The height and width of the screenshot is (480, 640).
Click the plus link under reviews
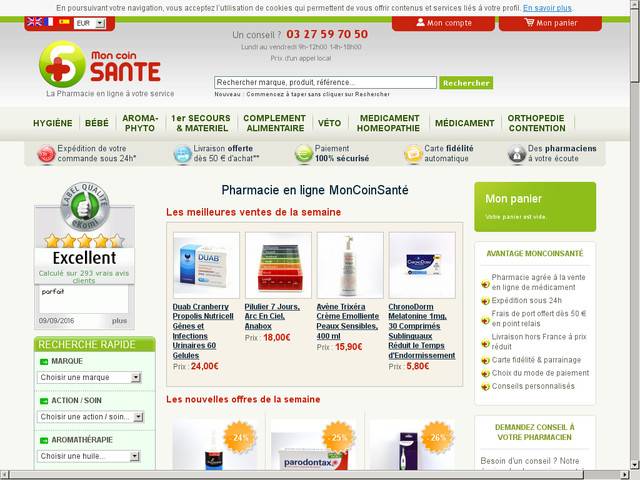coord(119,321)
